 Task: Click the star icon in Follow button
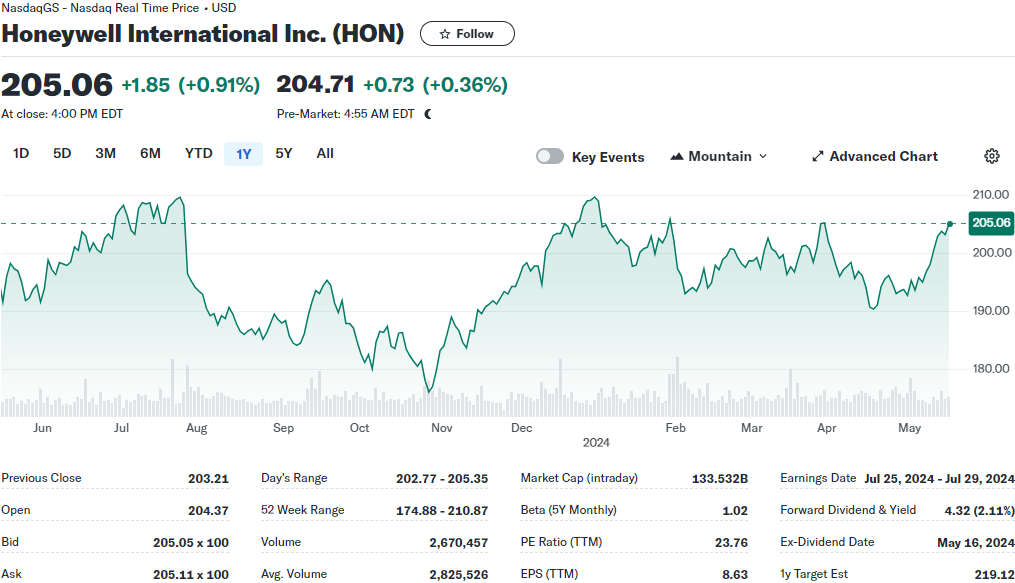[x=444, y=34]
